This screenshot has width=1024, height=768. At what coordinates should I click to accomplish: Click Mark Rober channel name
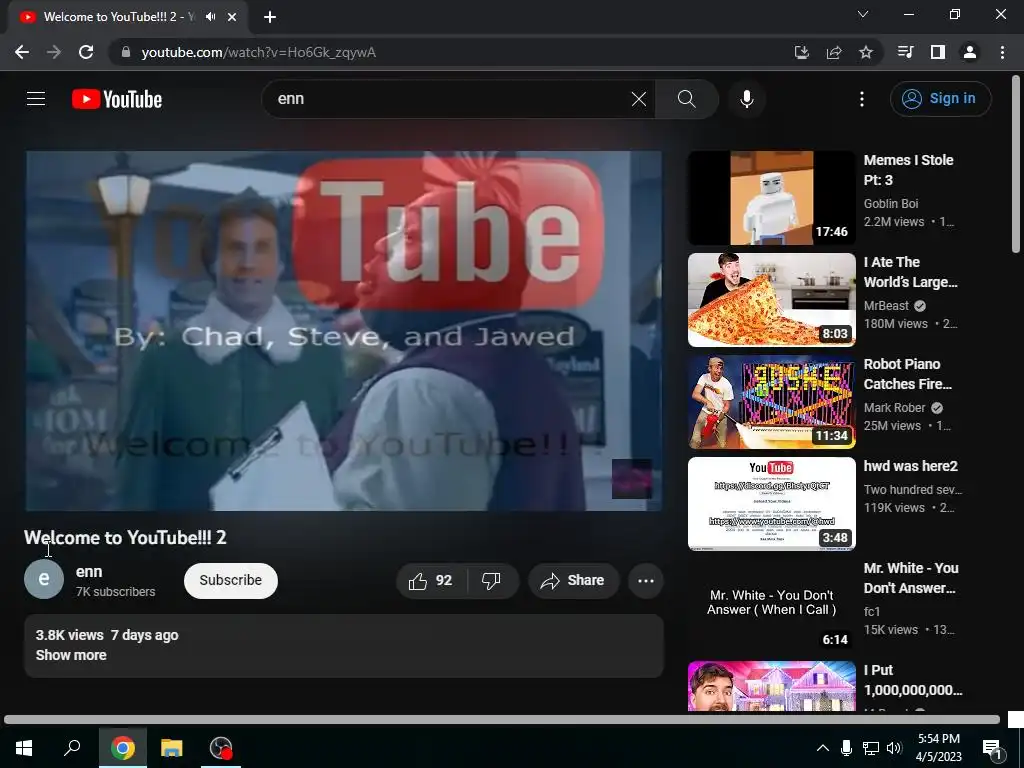click(x=895, y=408)
